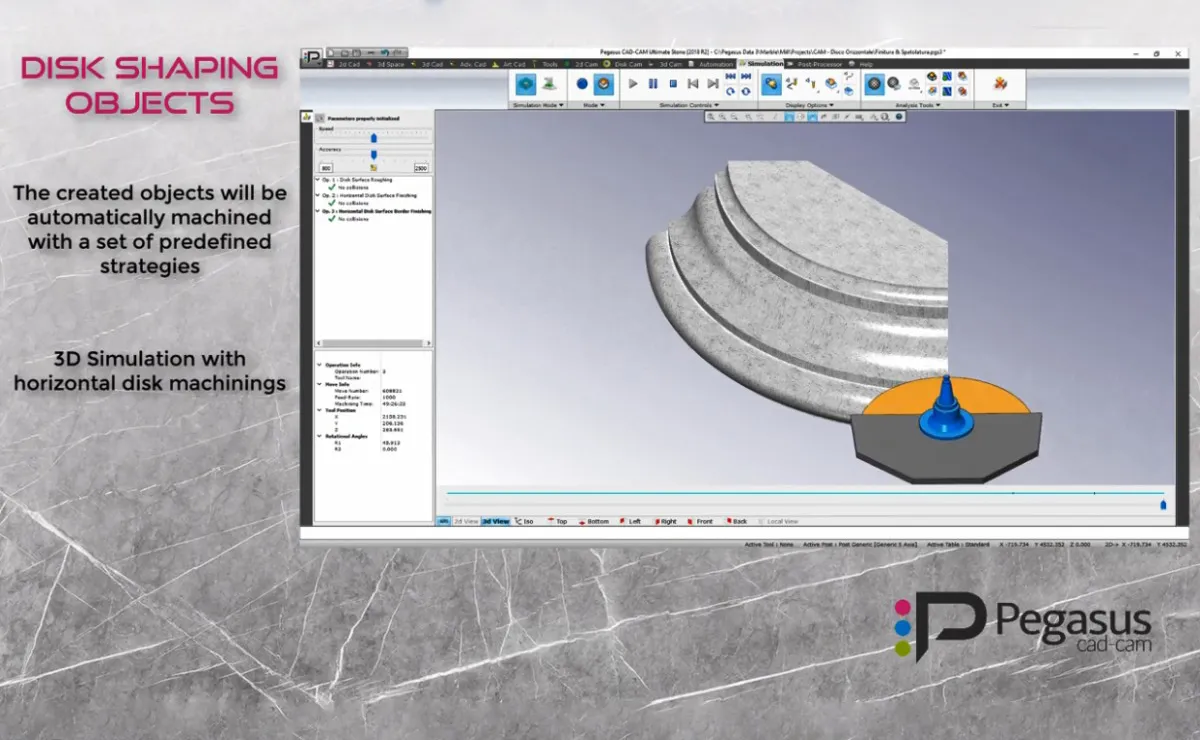1200x740 pixels.
Task: Click the Exit simulation icon
Action: [x=999, y=84]
